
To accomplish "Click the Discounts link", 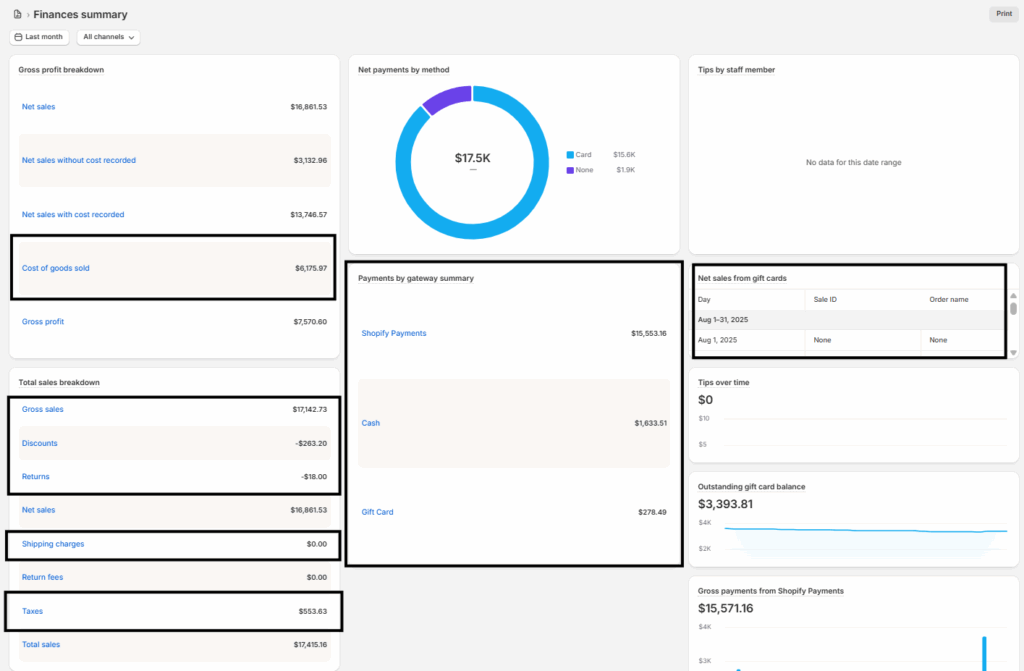I will [x=40, y=443].
